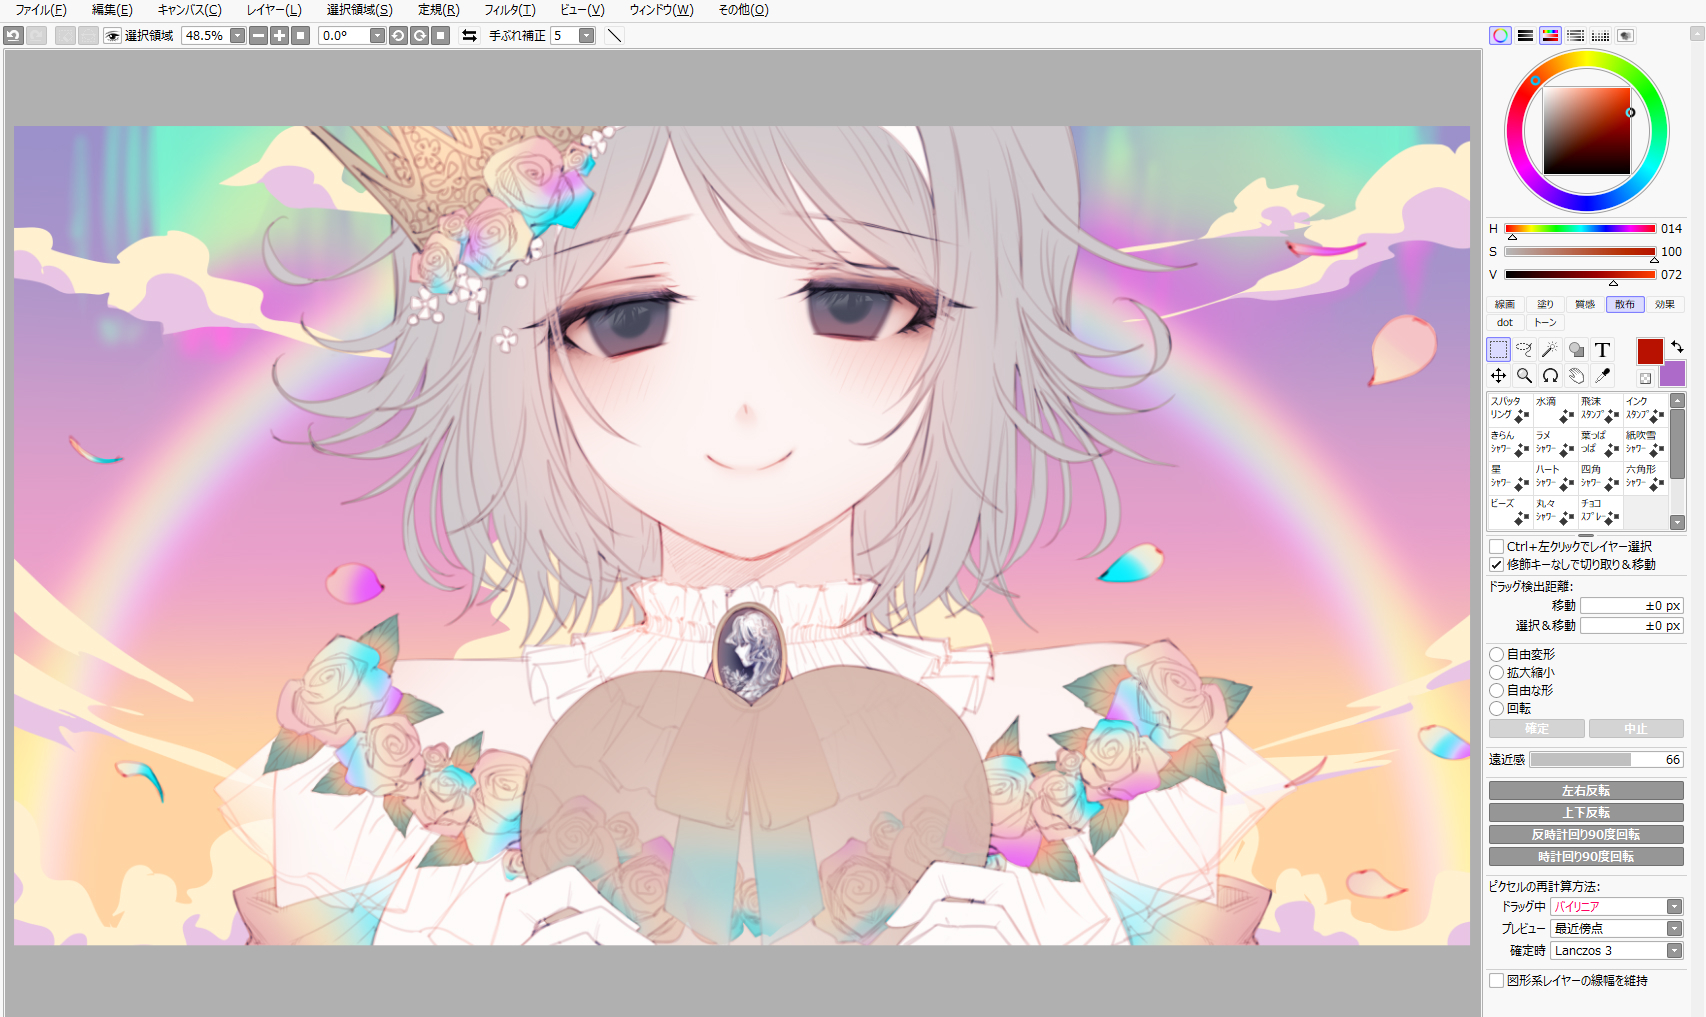Click the 遠近感 perspective slider
Image resolution: width=1706 pixels, height=1017 pixels.
[x=1606, y=760]
